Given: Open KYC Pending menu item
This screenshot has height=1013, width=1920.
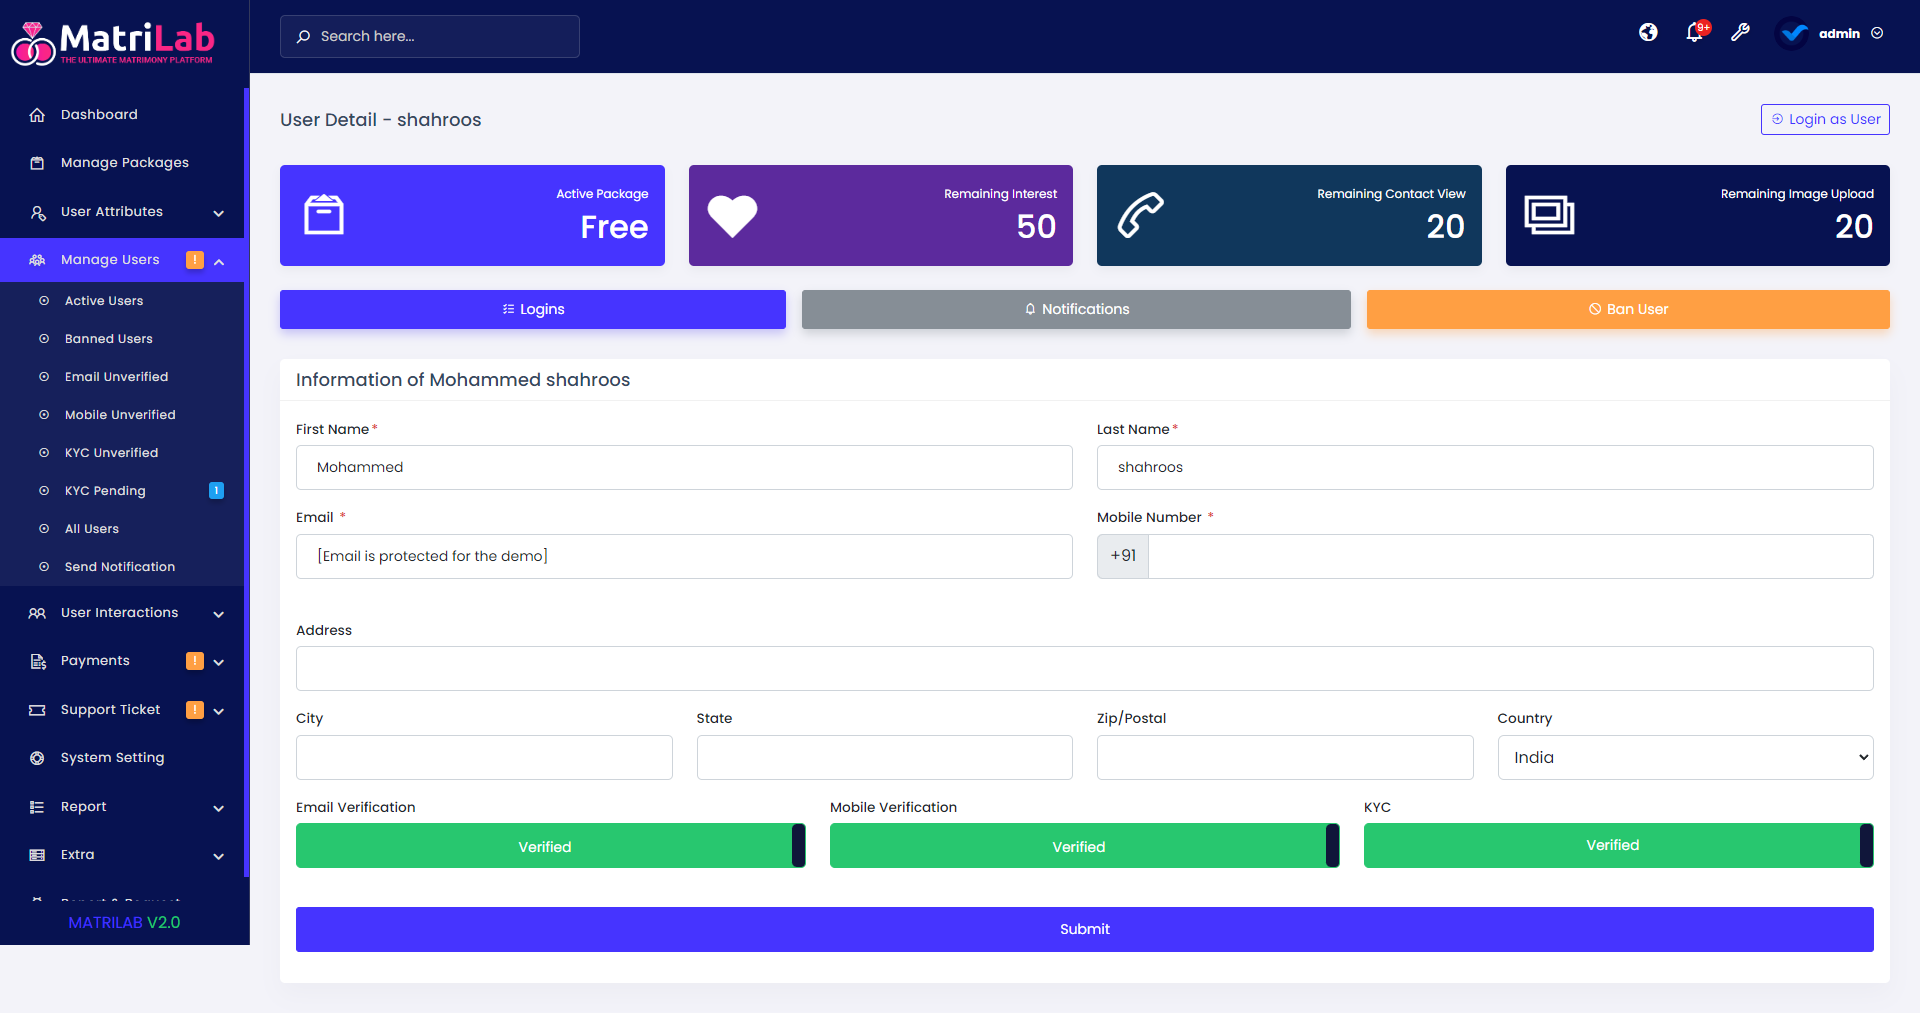Looking at the screenshot, I should click(104, 491).
